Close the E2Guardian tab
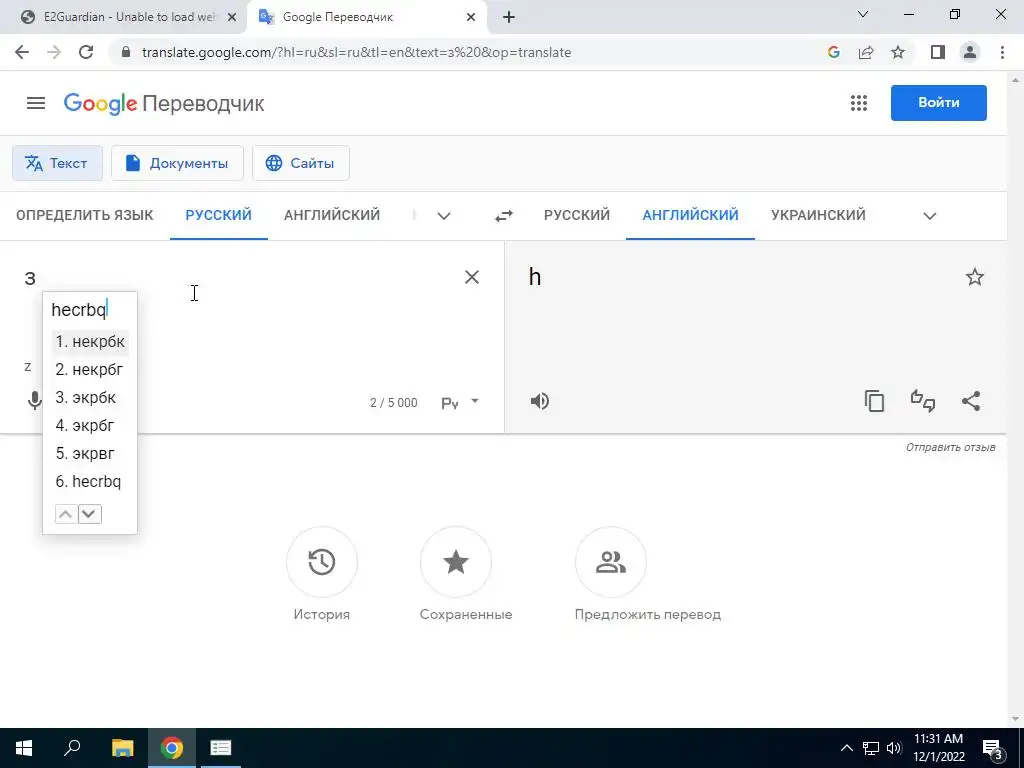Viewport: 1024px width, 768px height. coord(231,17)
